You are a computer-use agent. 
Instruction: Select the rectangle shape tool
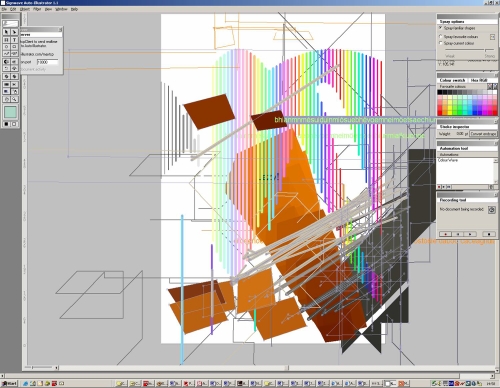coord(14,47)
